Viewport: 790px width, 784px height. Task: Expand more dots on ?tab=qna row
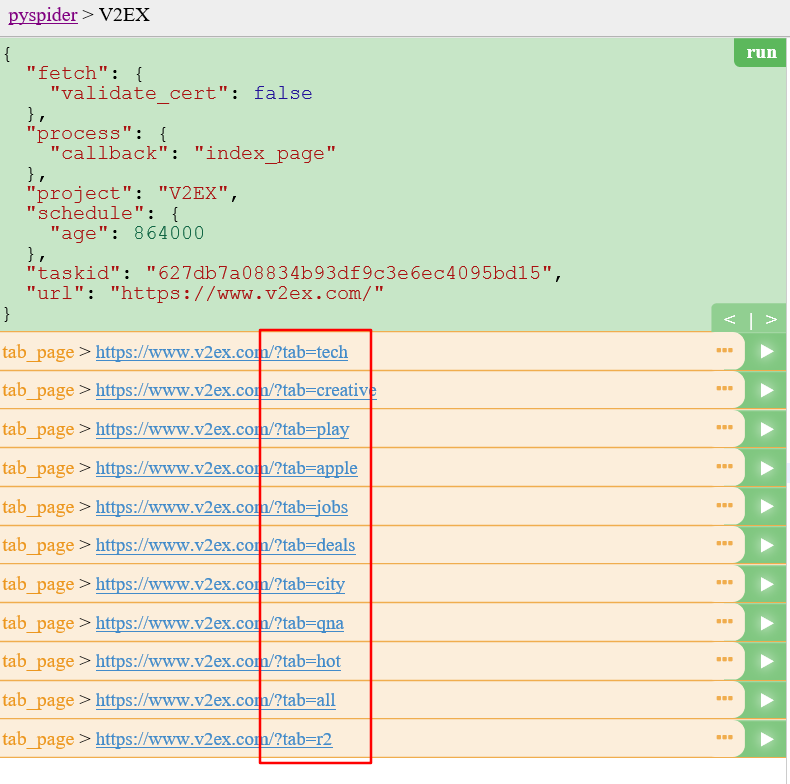pos(724,622)
